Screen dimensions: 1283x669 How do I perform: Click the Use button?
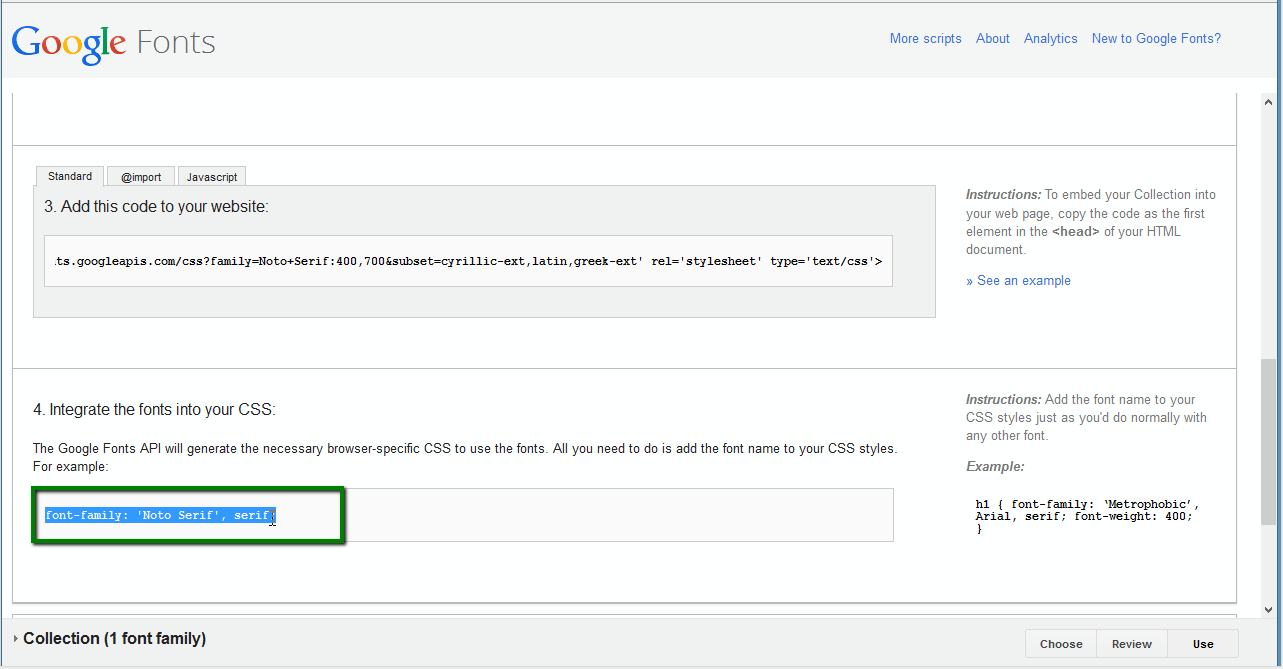pos(1203,644)
